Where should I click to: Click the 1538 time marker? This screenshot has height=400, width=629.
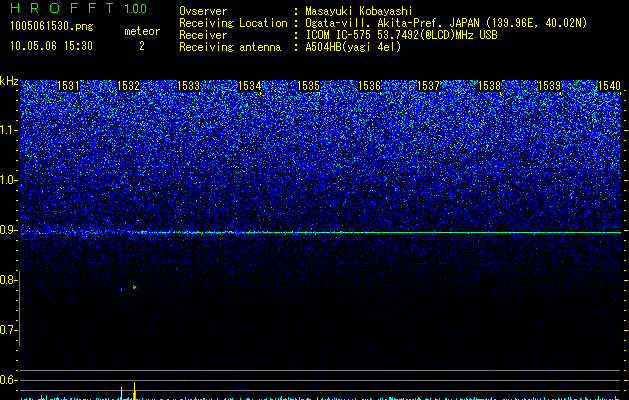pyautogui.click(x=490, y=86)
